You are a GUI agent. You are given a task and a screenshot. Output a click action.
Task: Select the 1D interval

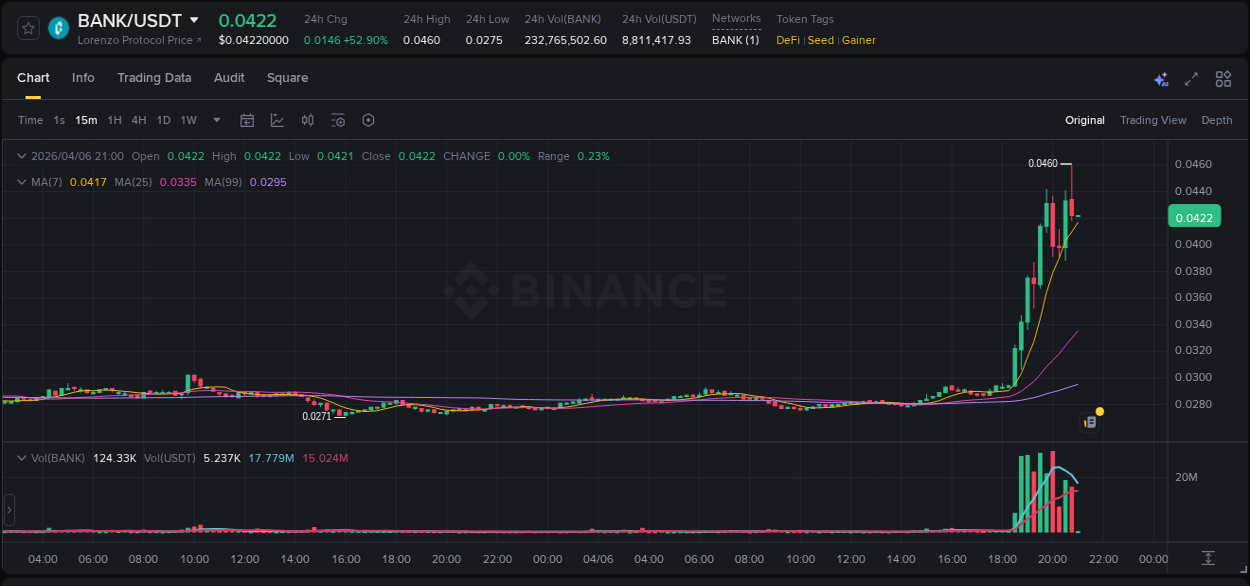pos(163,120)
